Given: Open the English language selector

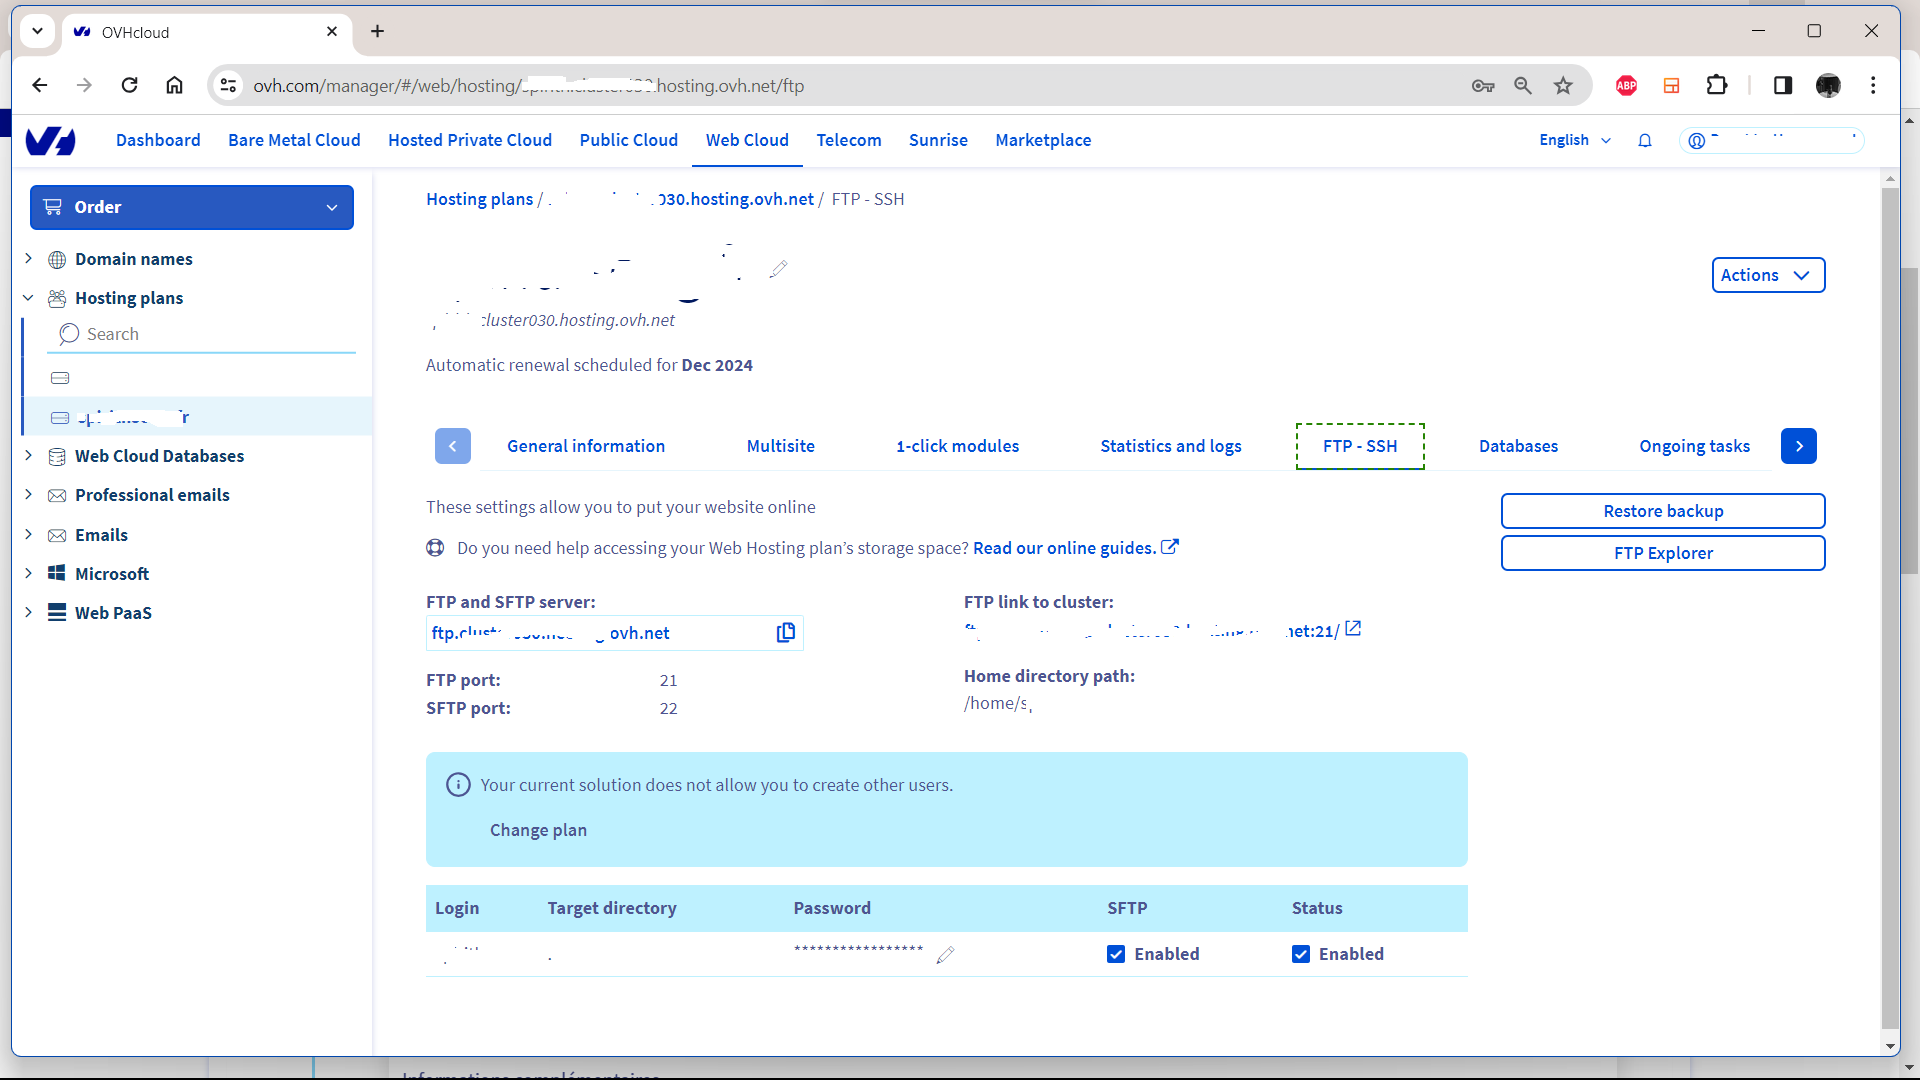Looking at the screenshot, I should tap(1575, 141).
